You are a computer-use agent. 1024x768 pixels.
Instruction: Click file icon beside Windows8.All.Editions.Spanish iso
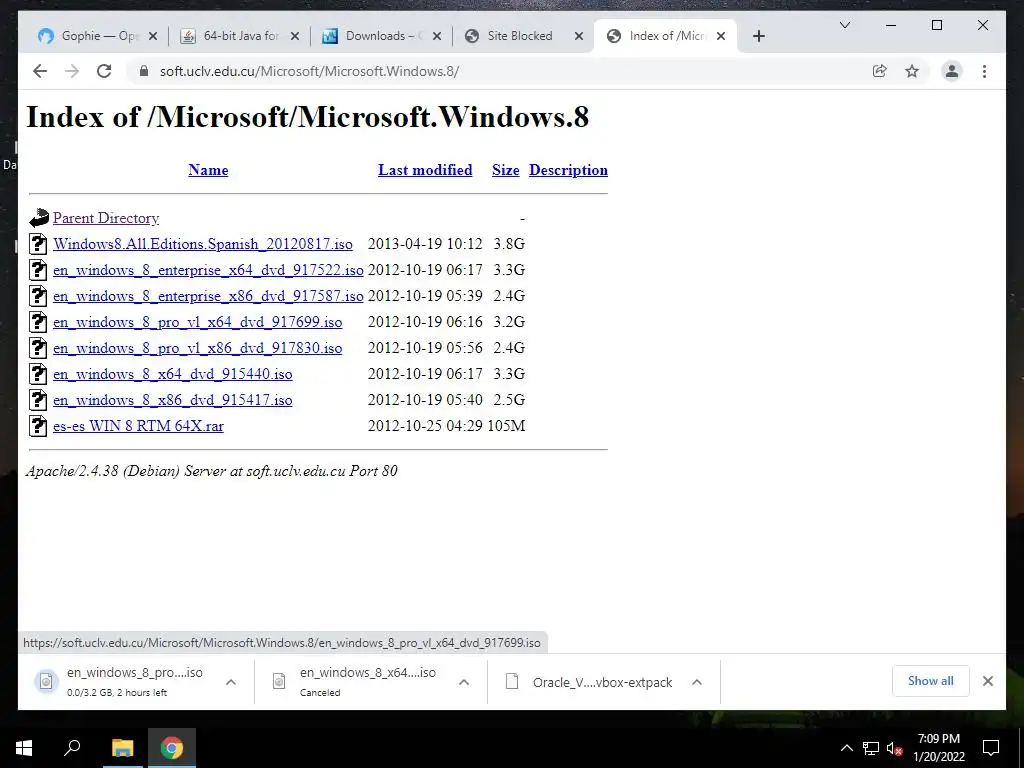pyautogui.click(x=39, y=244)
